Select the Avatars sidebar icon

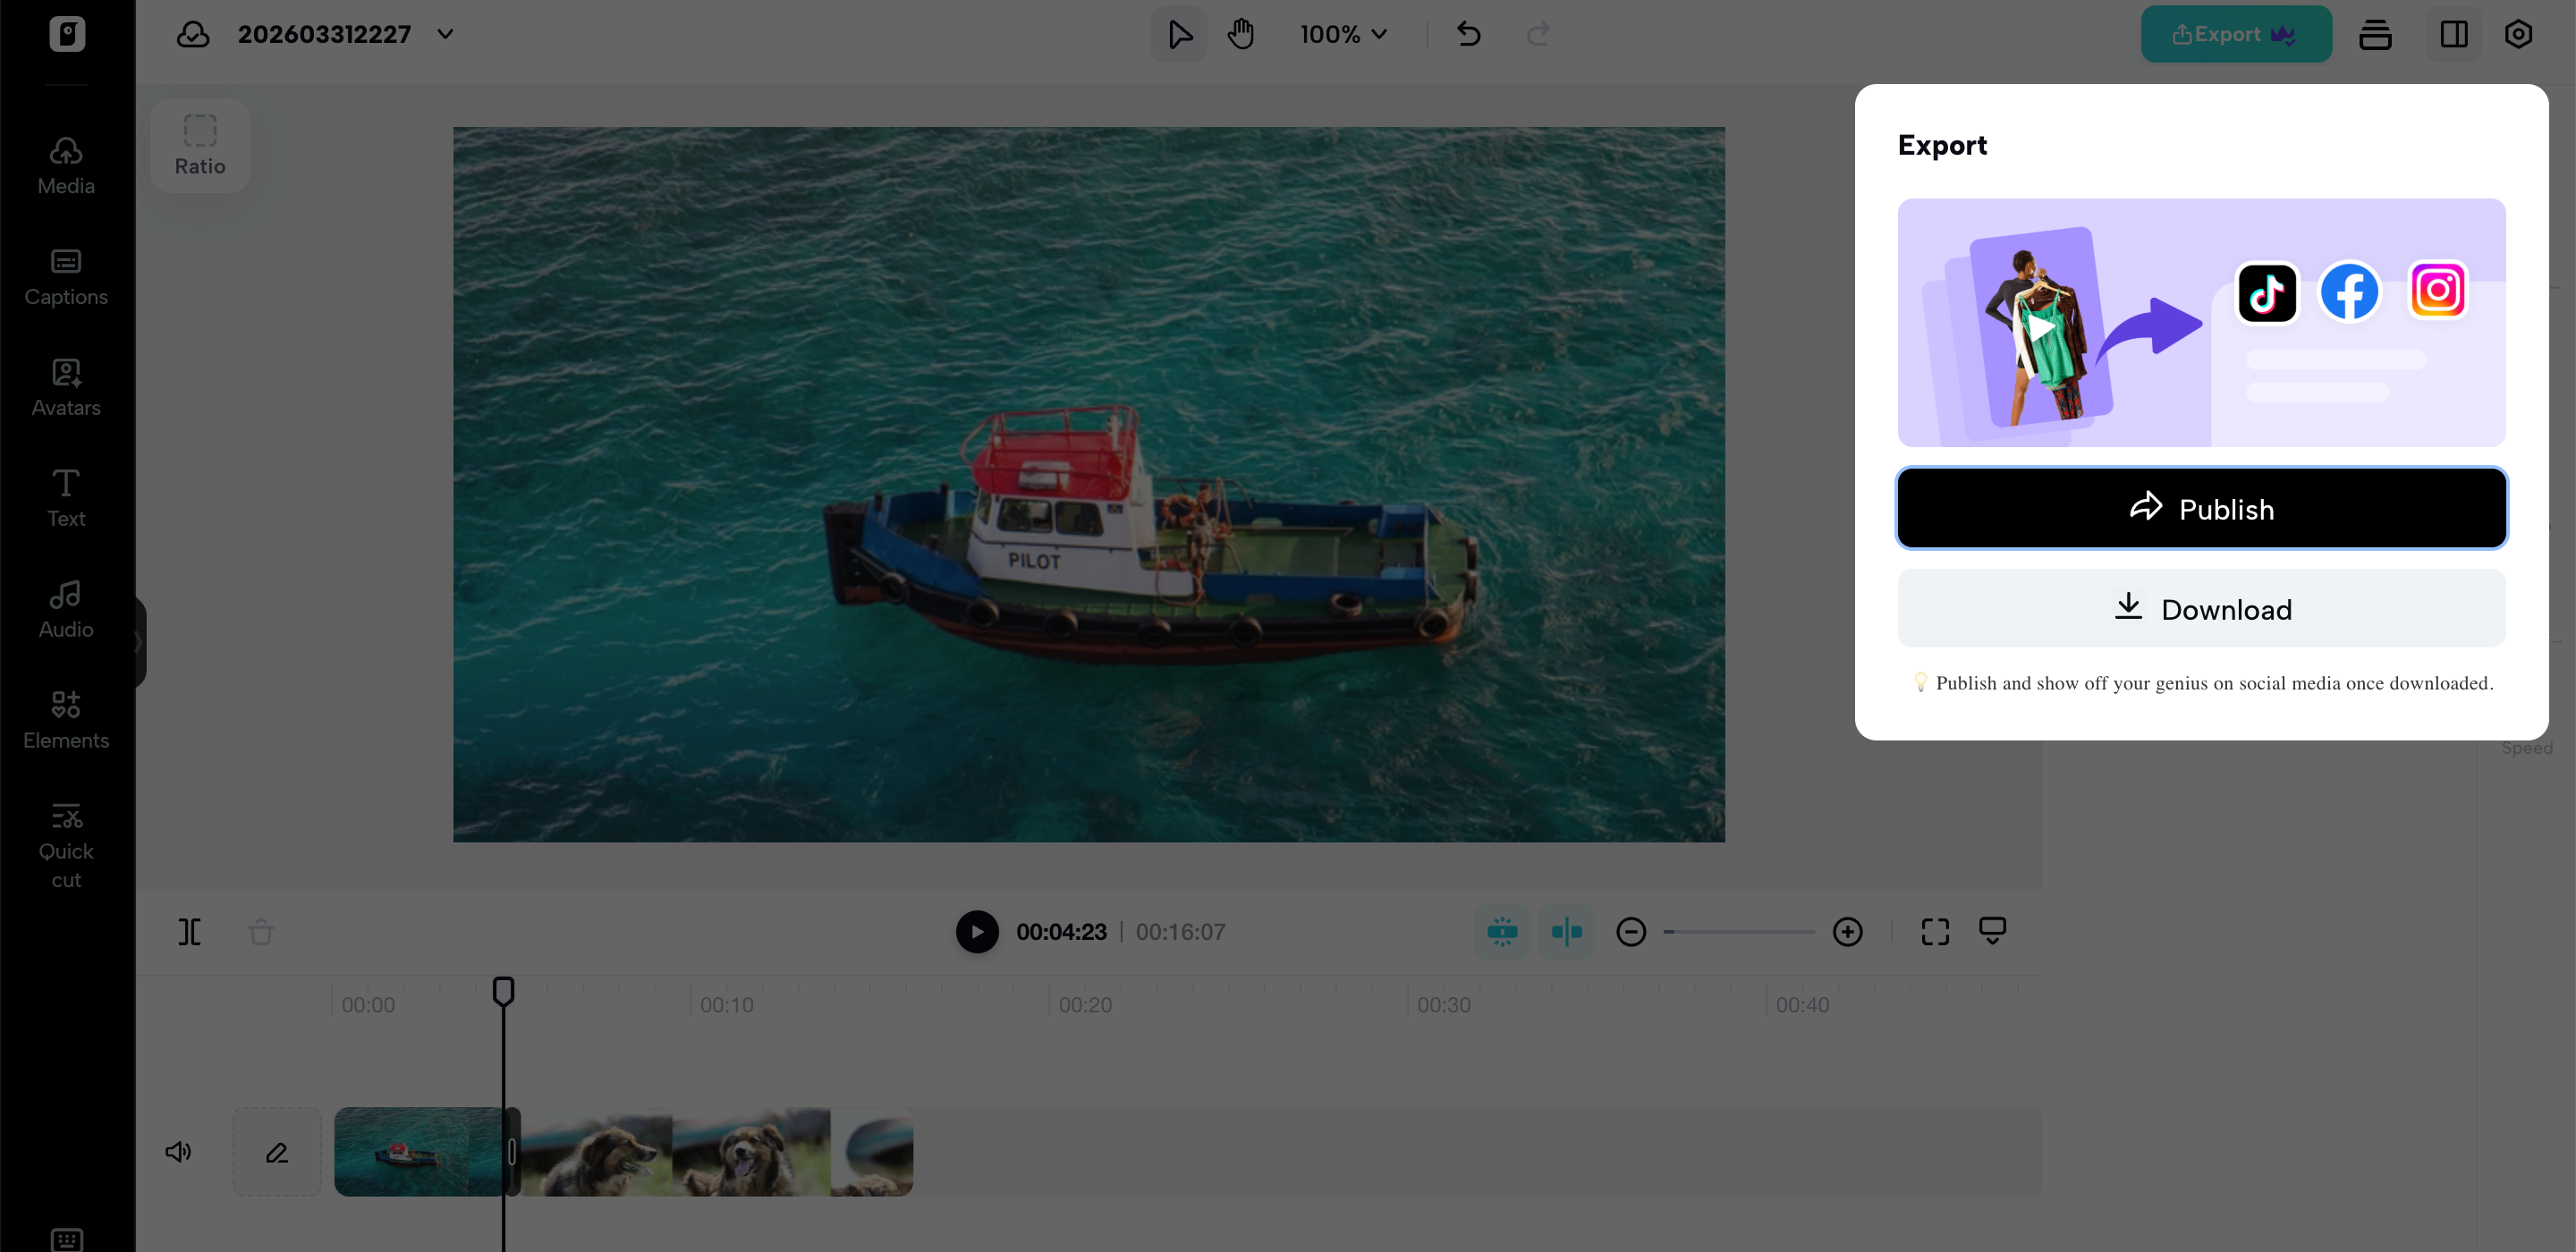point(65,387)
